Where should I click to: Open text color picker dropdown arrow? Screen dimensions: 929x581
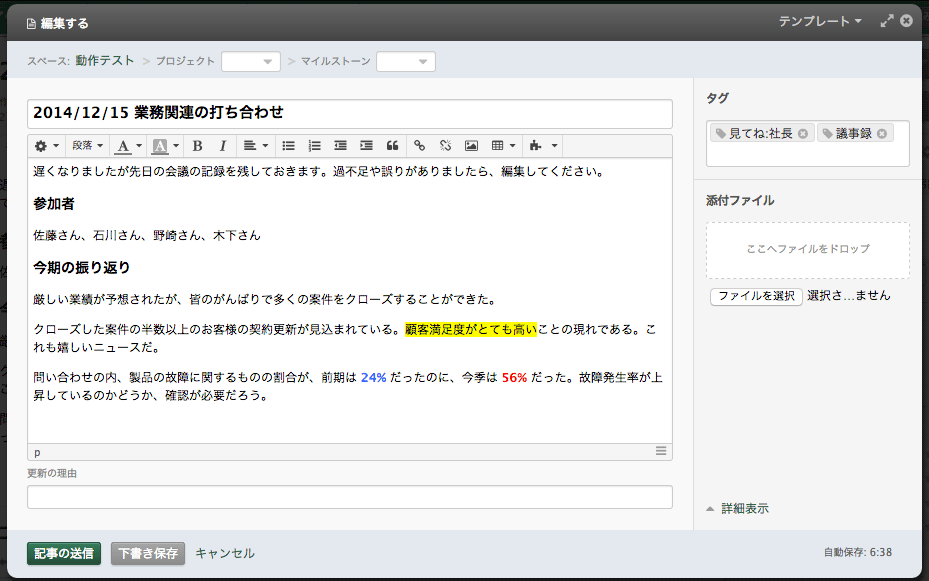139,146
